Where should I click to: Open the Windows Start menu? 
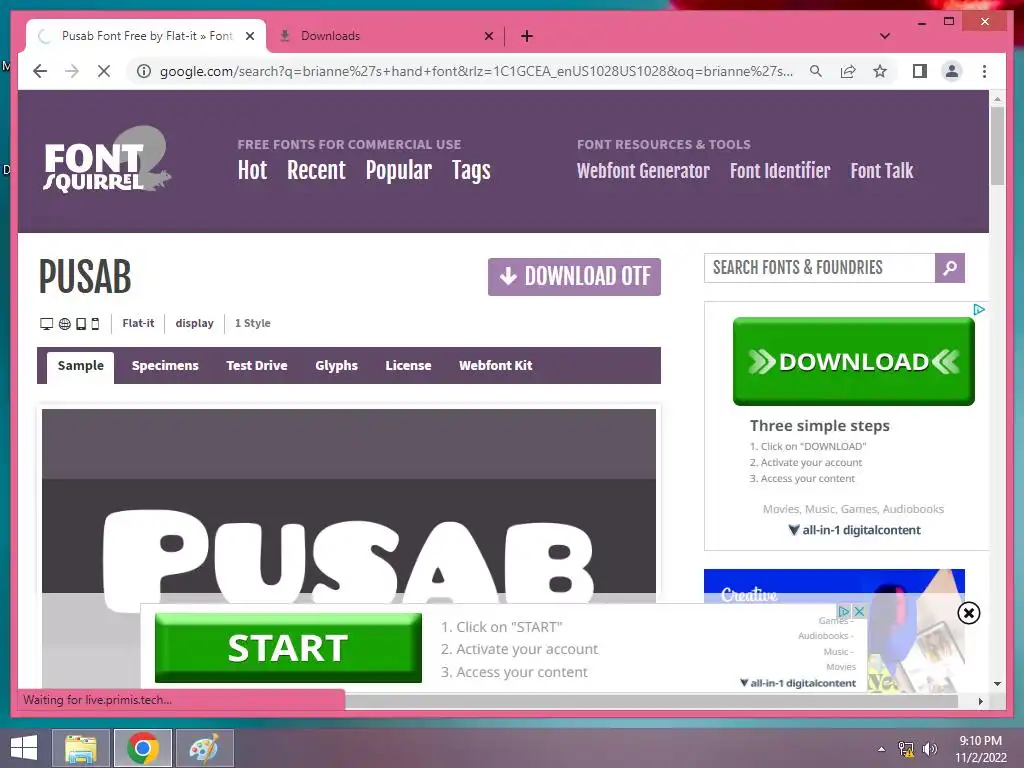(x=24, y=748)
